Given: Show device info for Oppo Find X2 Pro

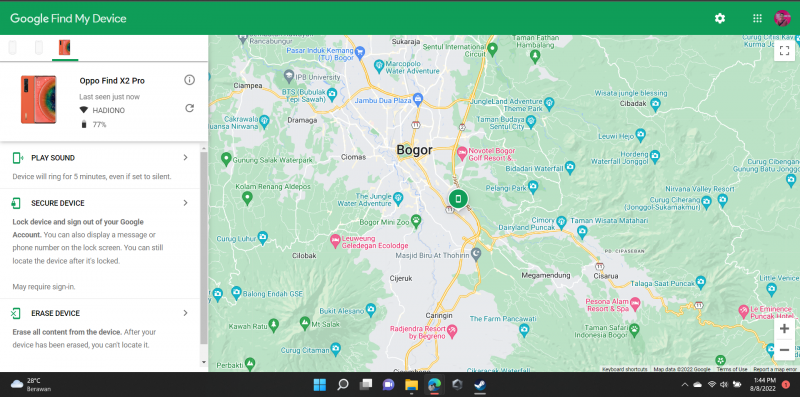Looking at the screenshot, I should 189,80.
